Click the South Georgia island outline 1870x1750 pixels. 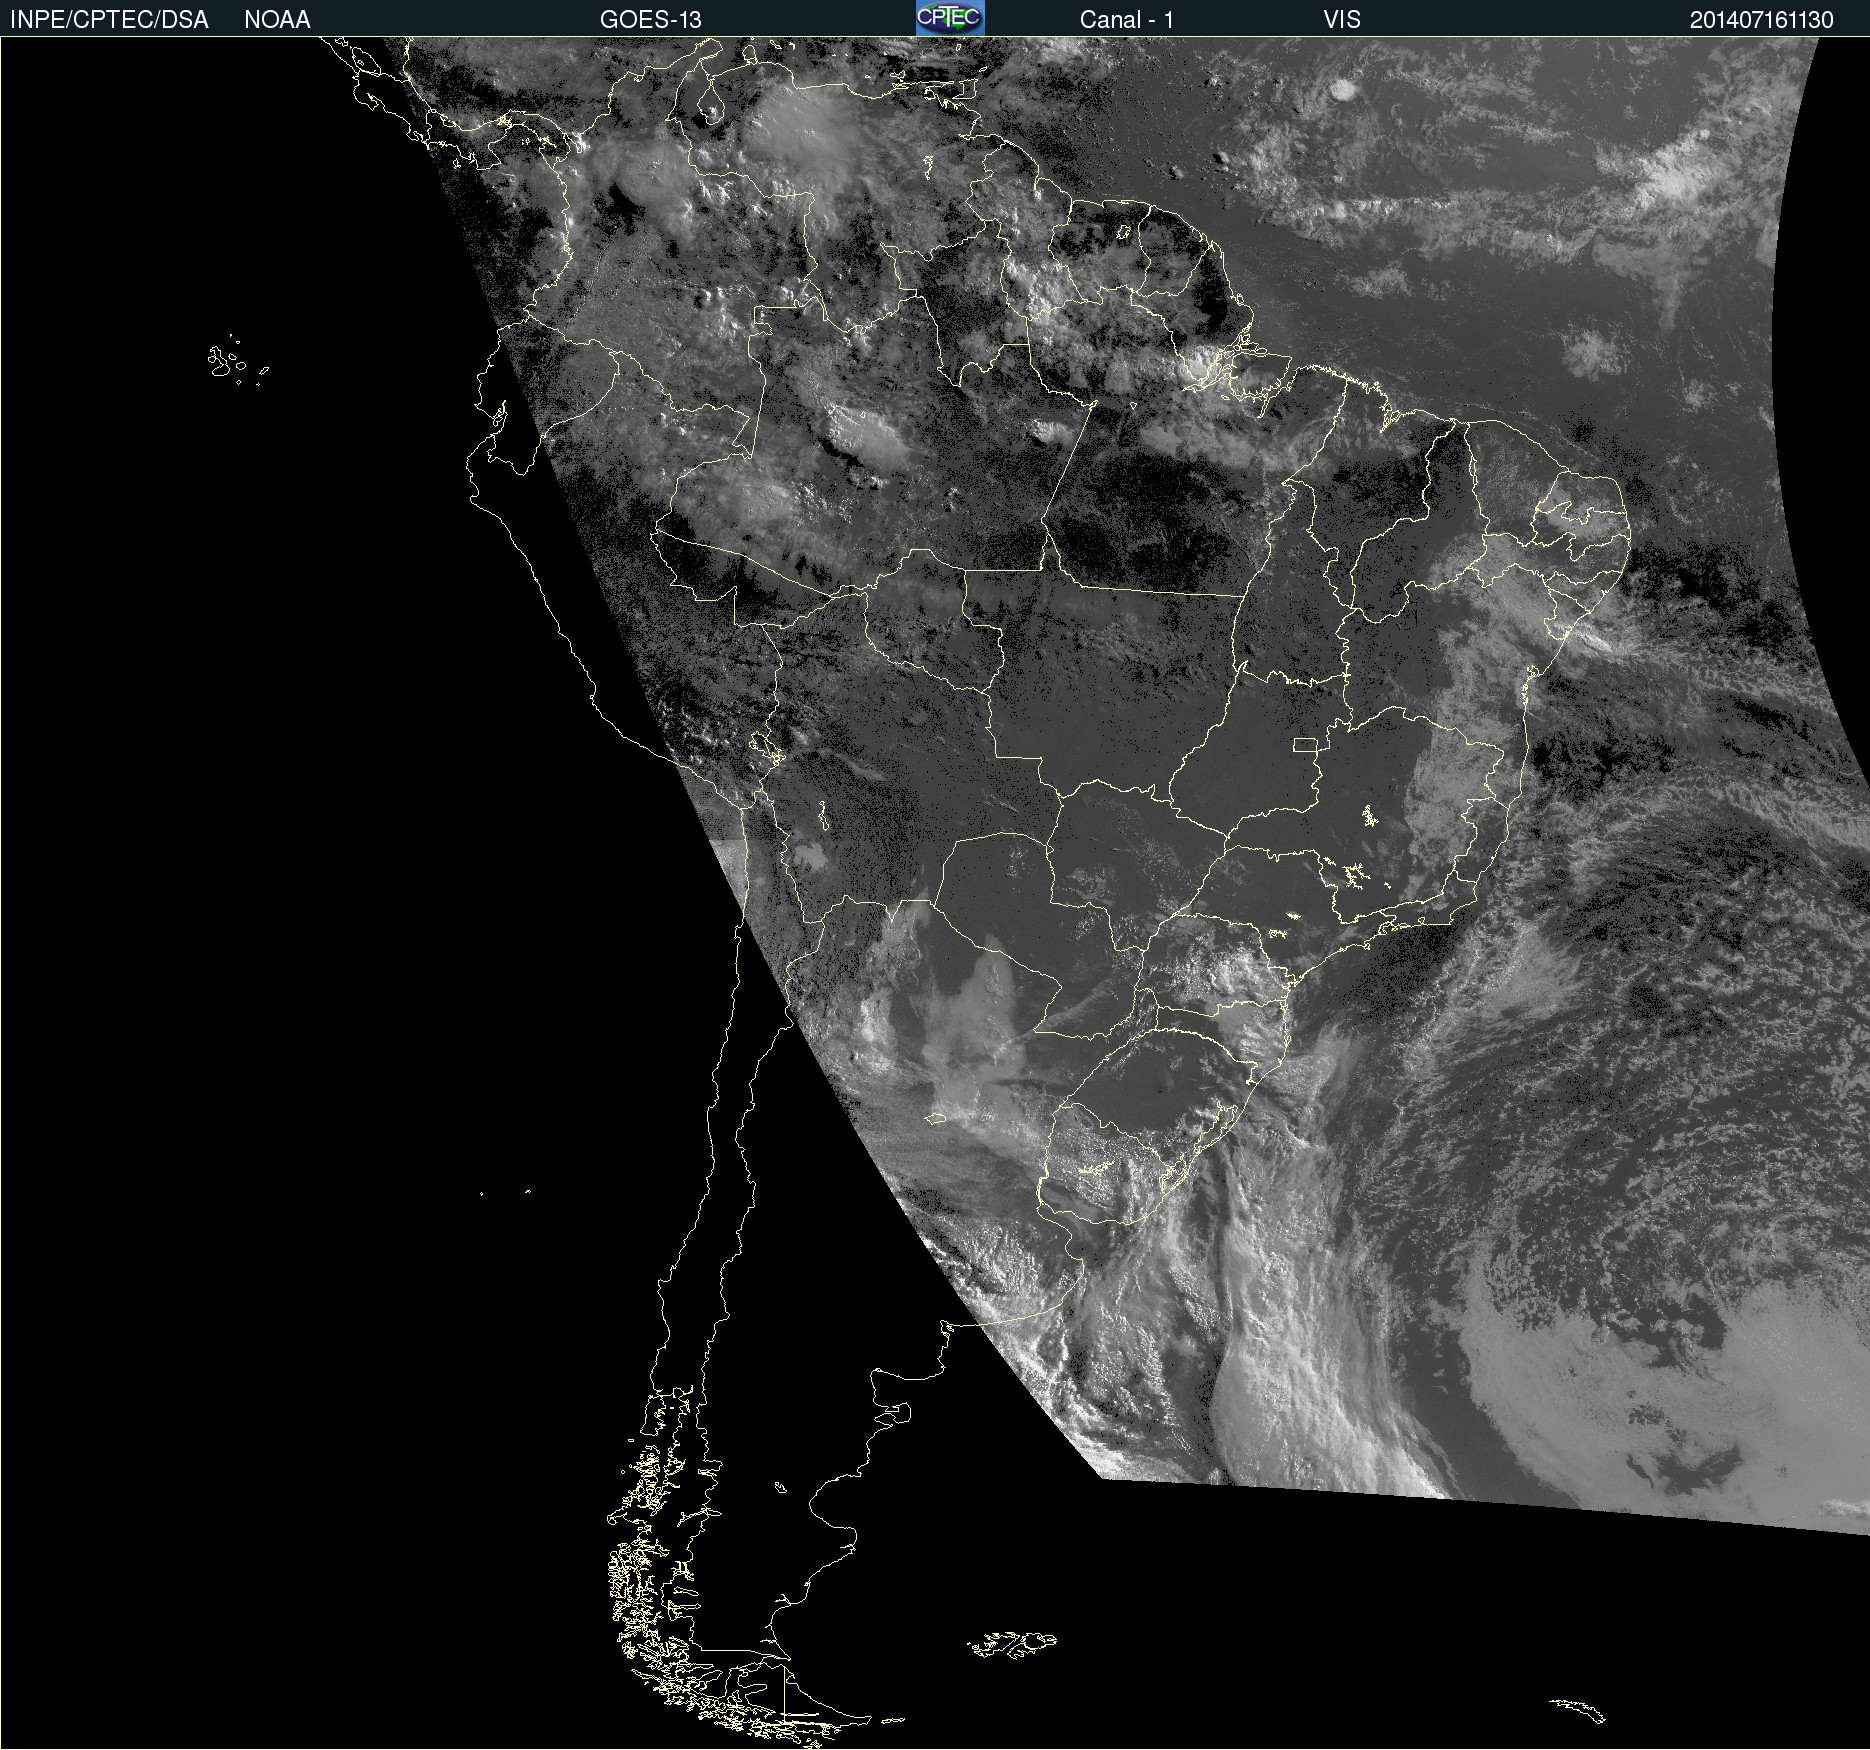click(x=1579, y=1709)
